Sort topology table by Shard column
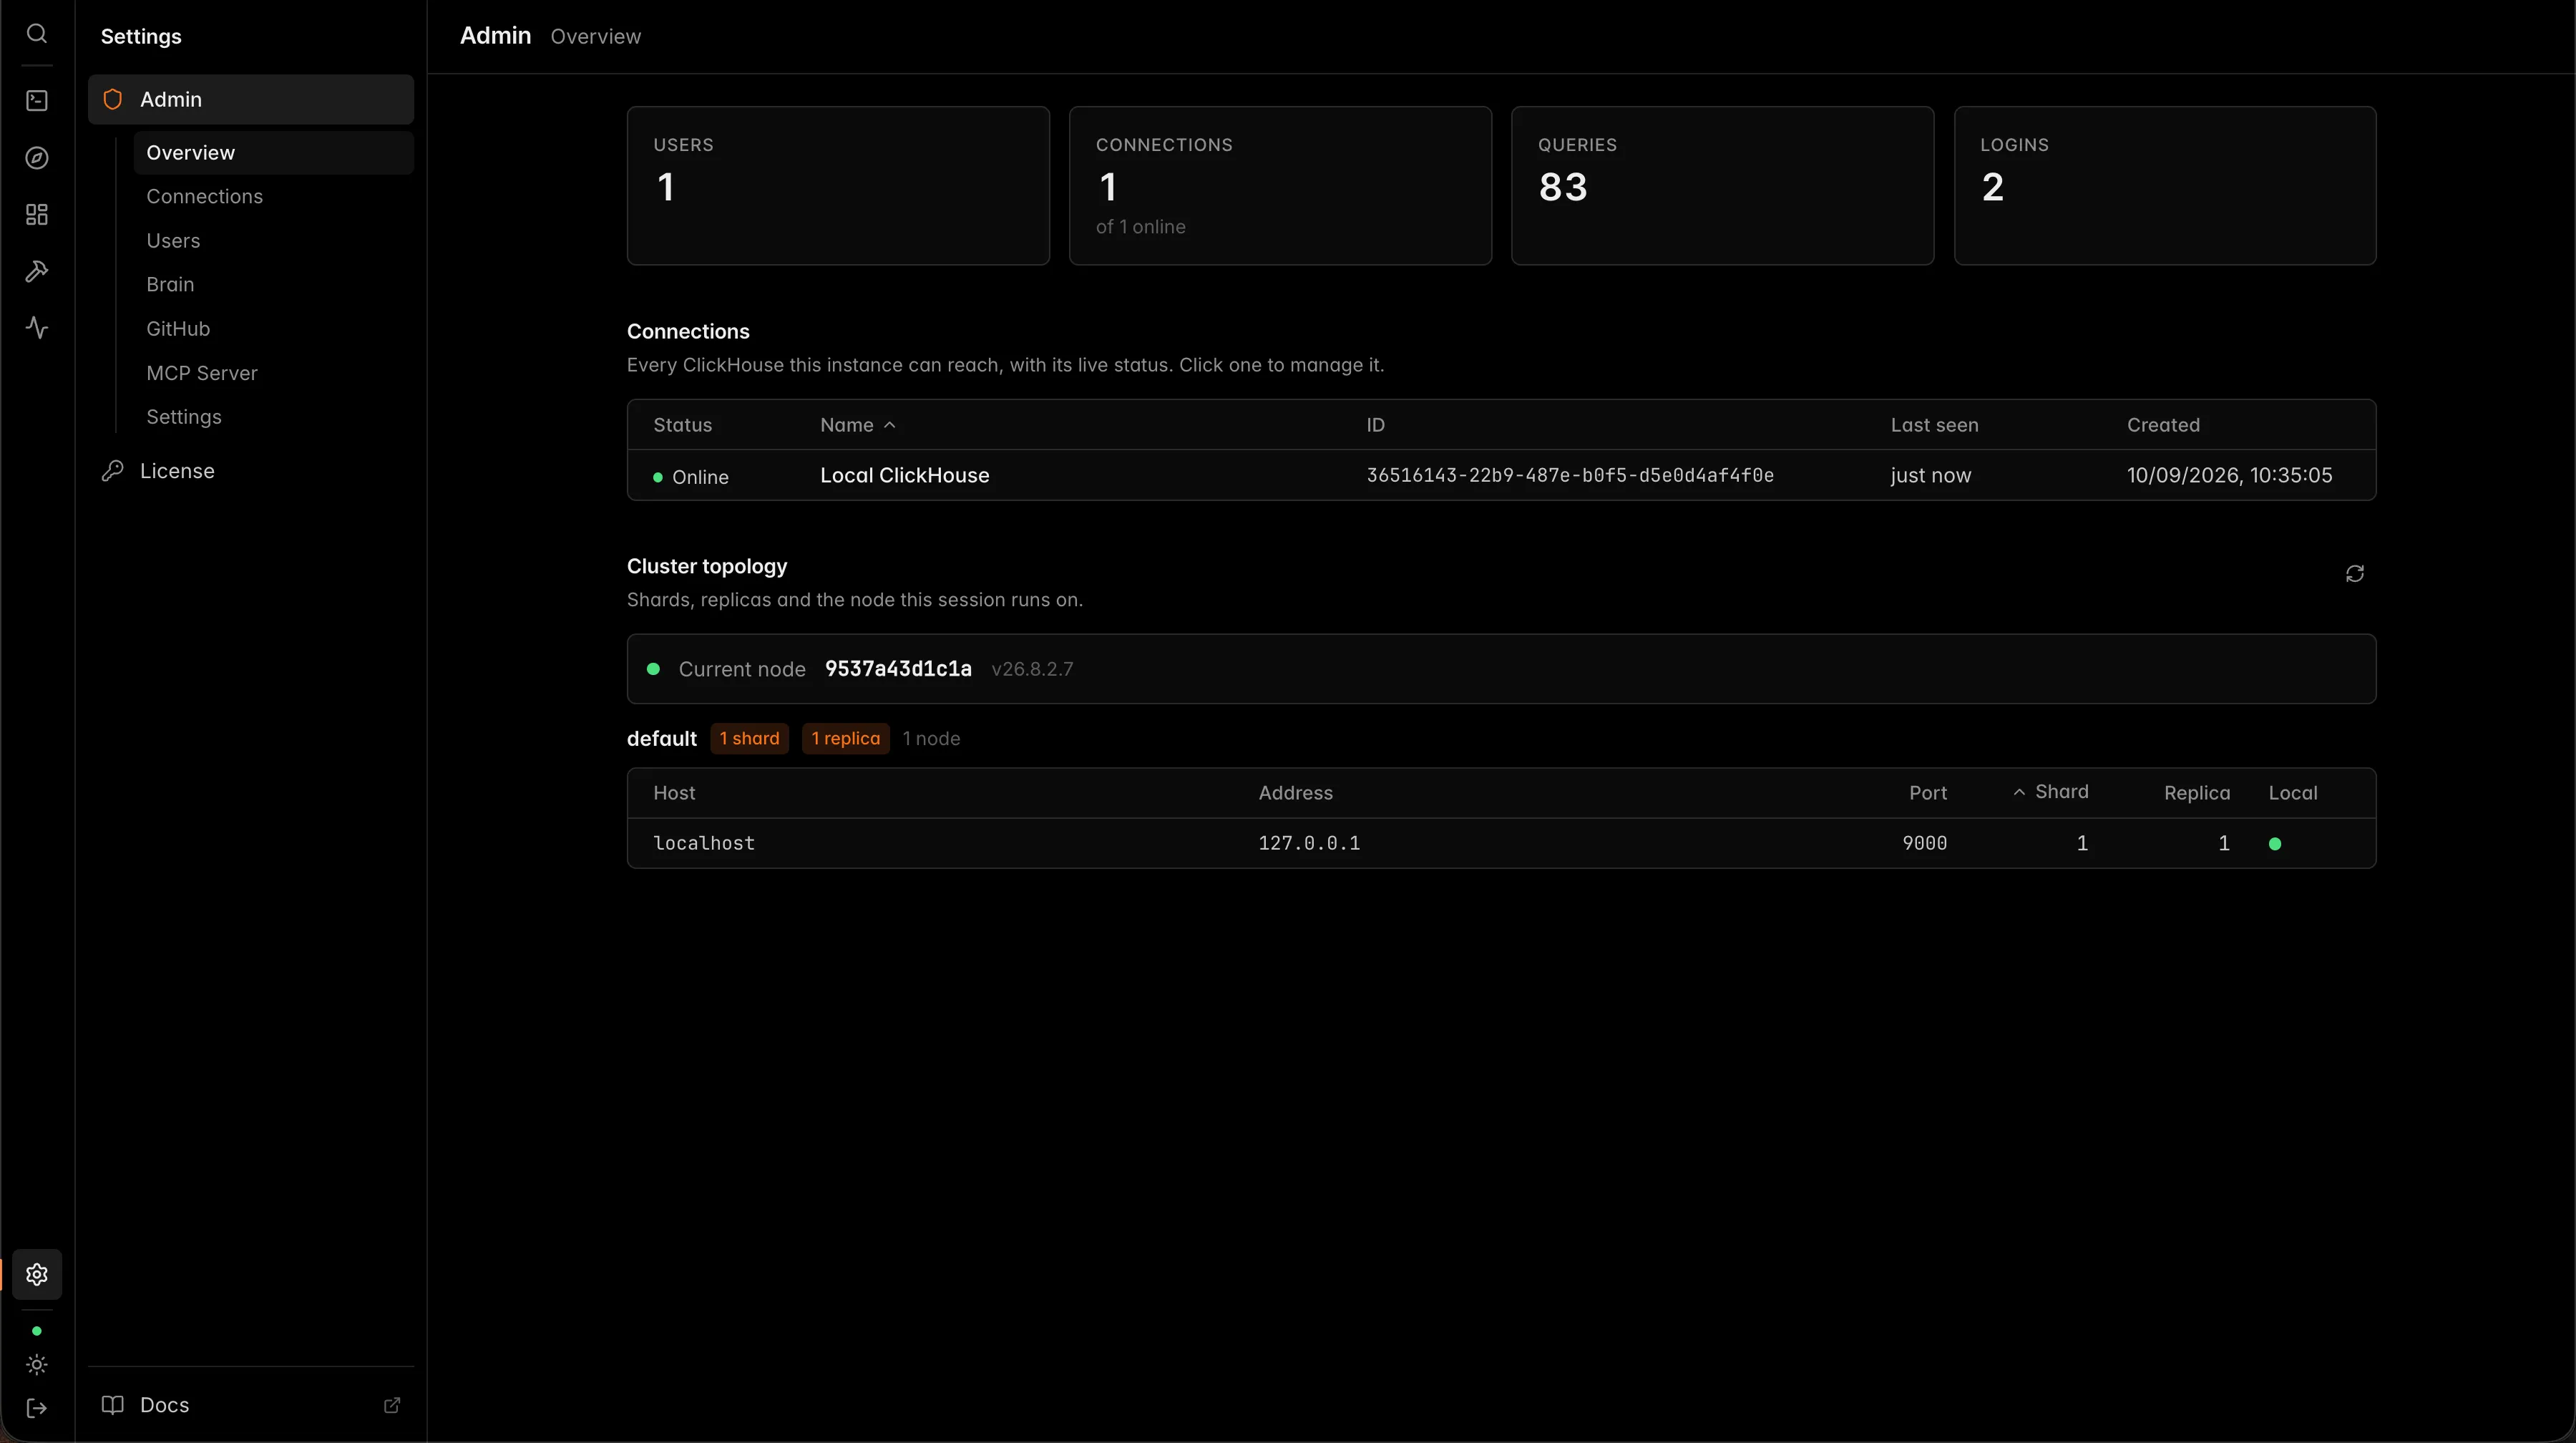This screenshot has width=2576, height=1443. click(2051, 792)
